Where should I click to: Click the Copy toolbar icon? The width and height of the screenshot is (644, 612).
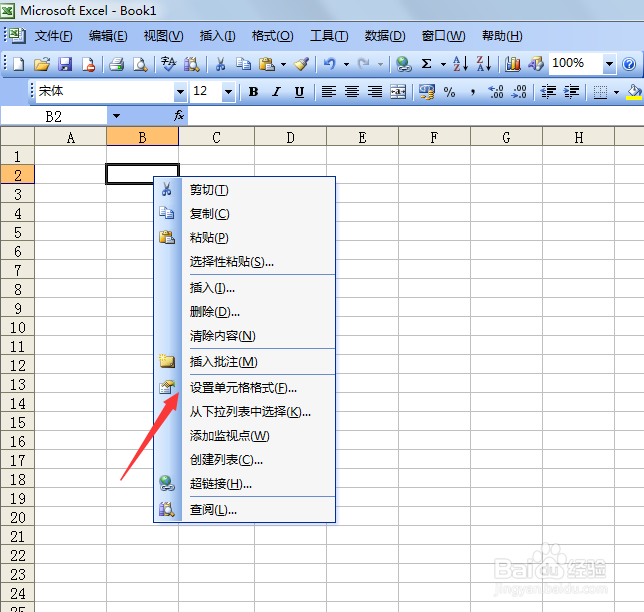tap(243, 64)
